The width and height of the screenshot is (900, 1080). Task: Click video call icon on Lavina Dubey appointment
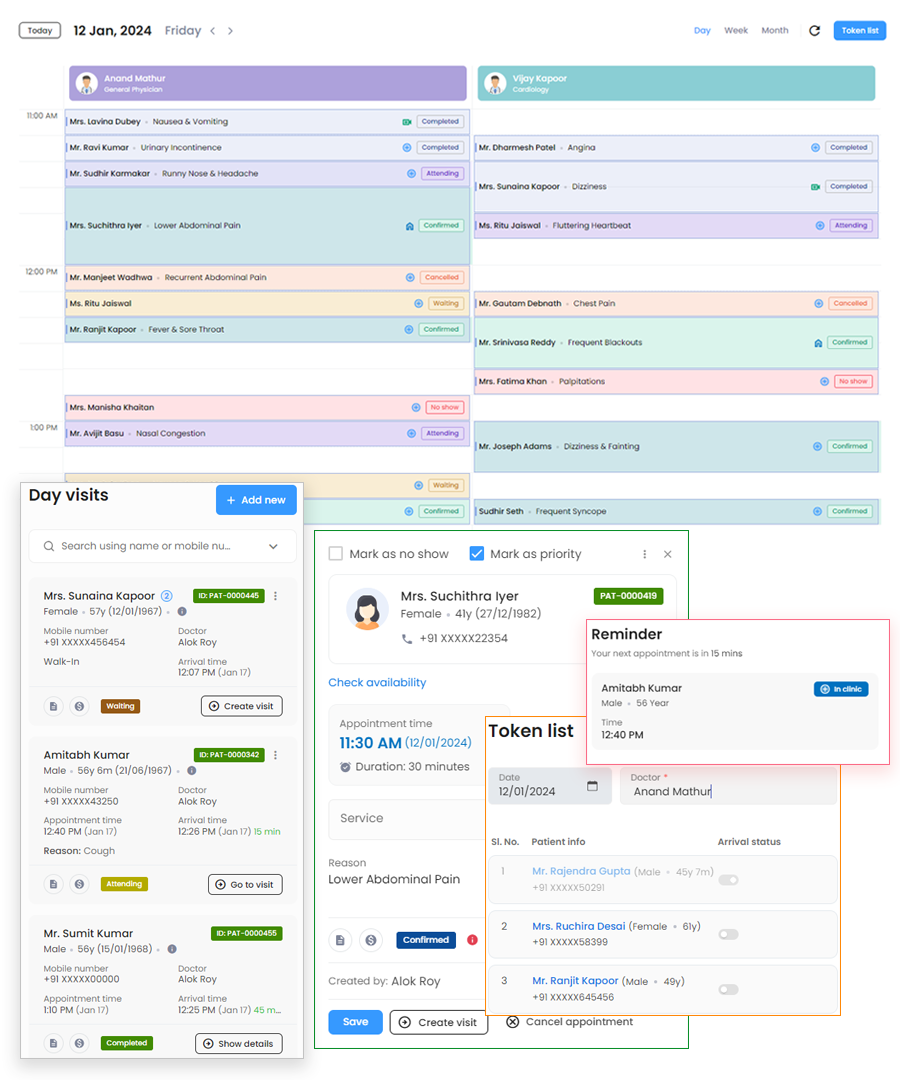coord(407,122)
